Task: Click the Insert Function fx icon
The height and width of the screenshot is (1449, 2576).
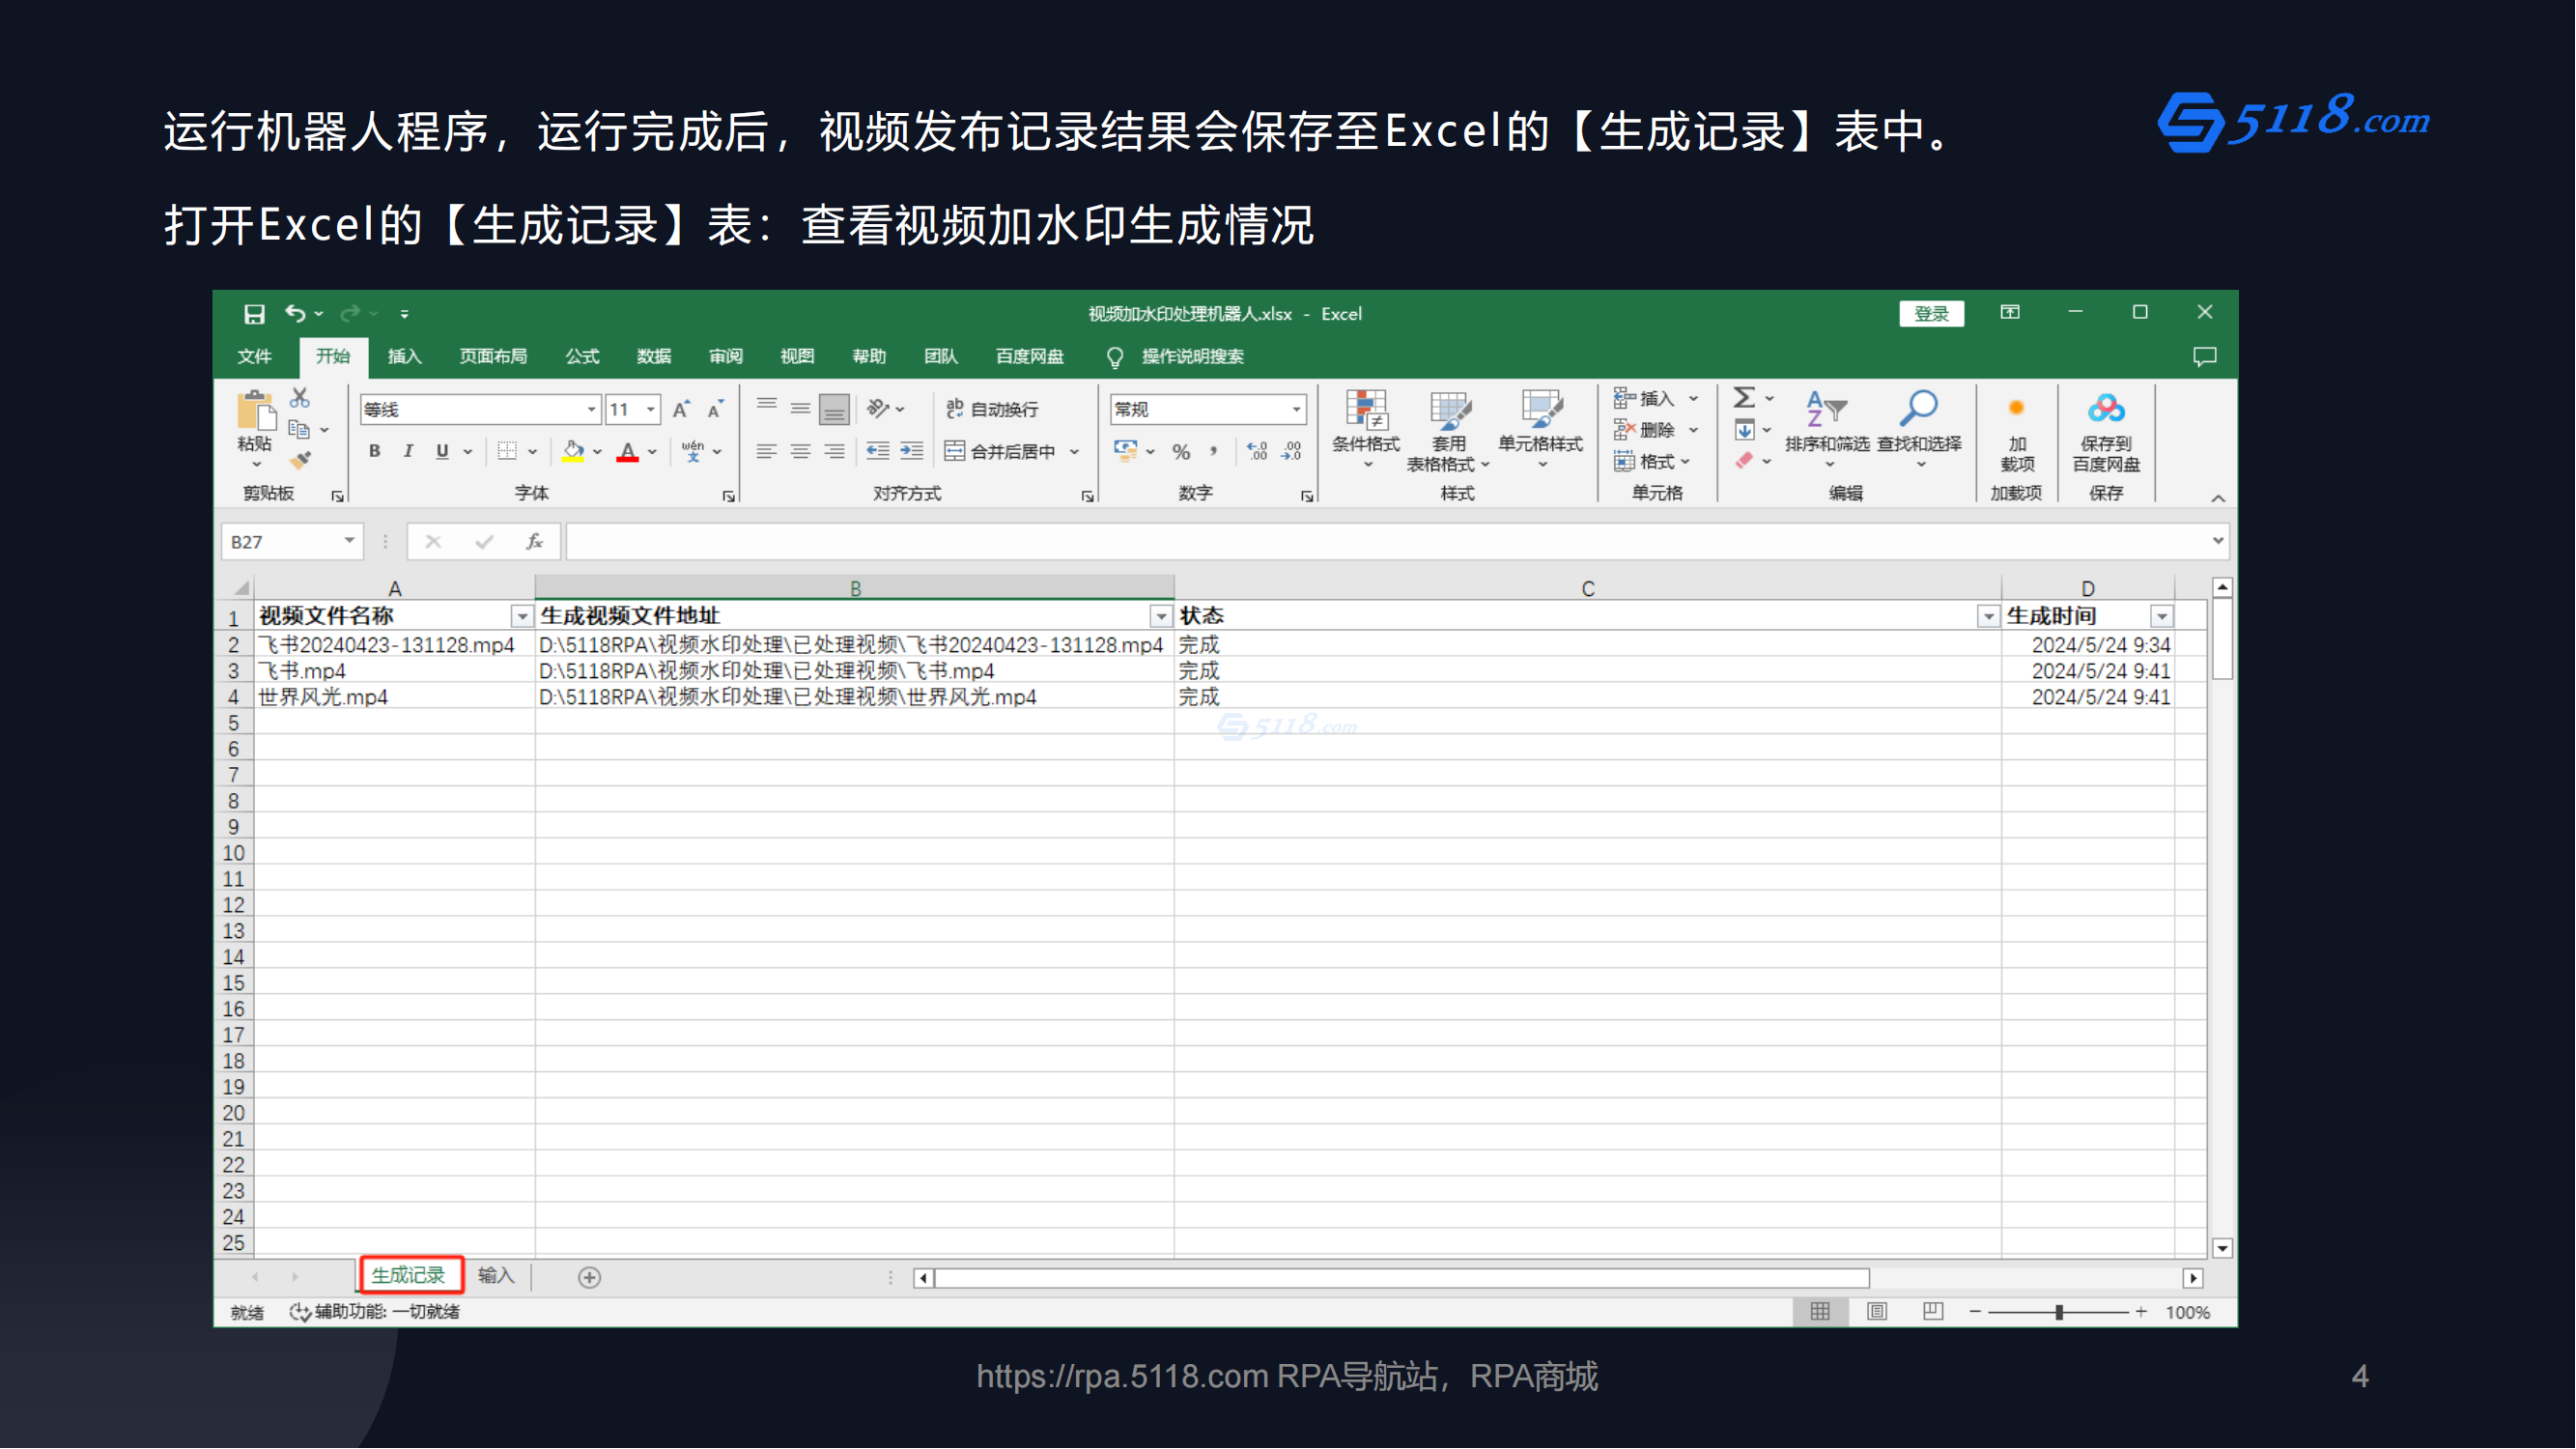Action: click(535, 542)
